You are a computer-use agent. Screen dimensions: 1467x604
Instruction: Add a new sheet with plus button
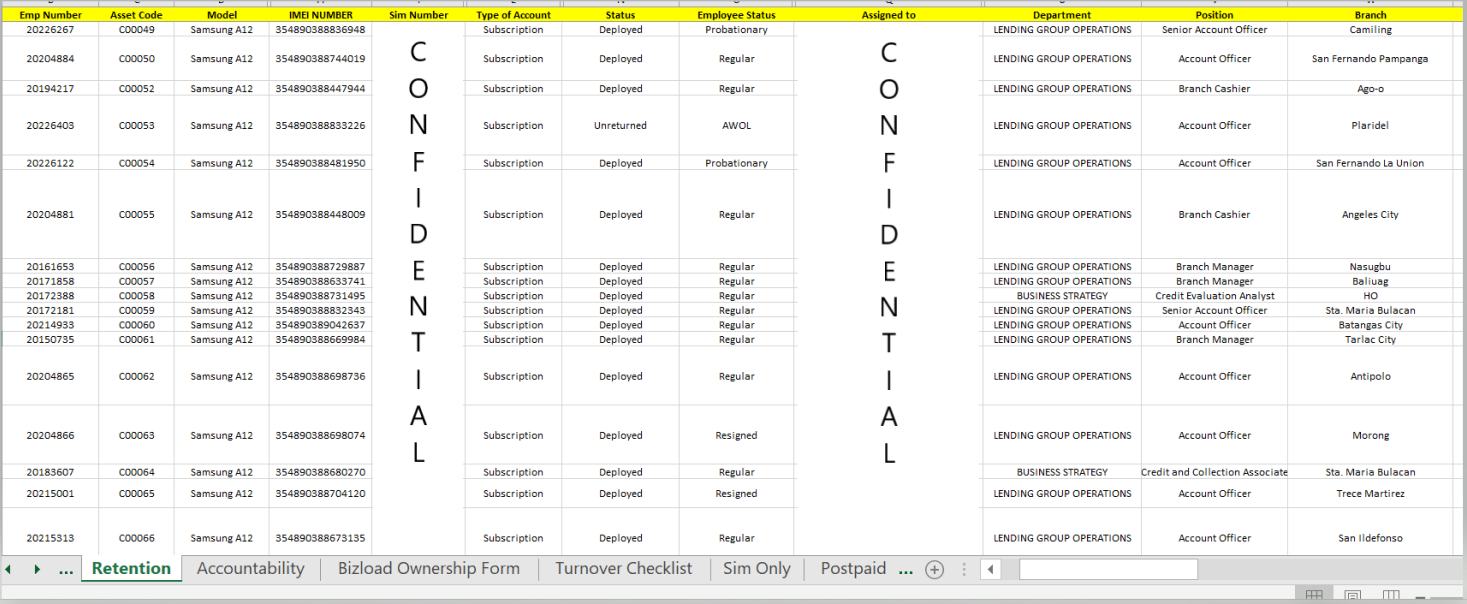pyautogui.click(x=934, y=570)
